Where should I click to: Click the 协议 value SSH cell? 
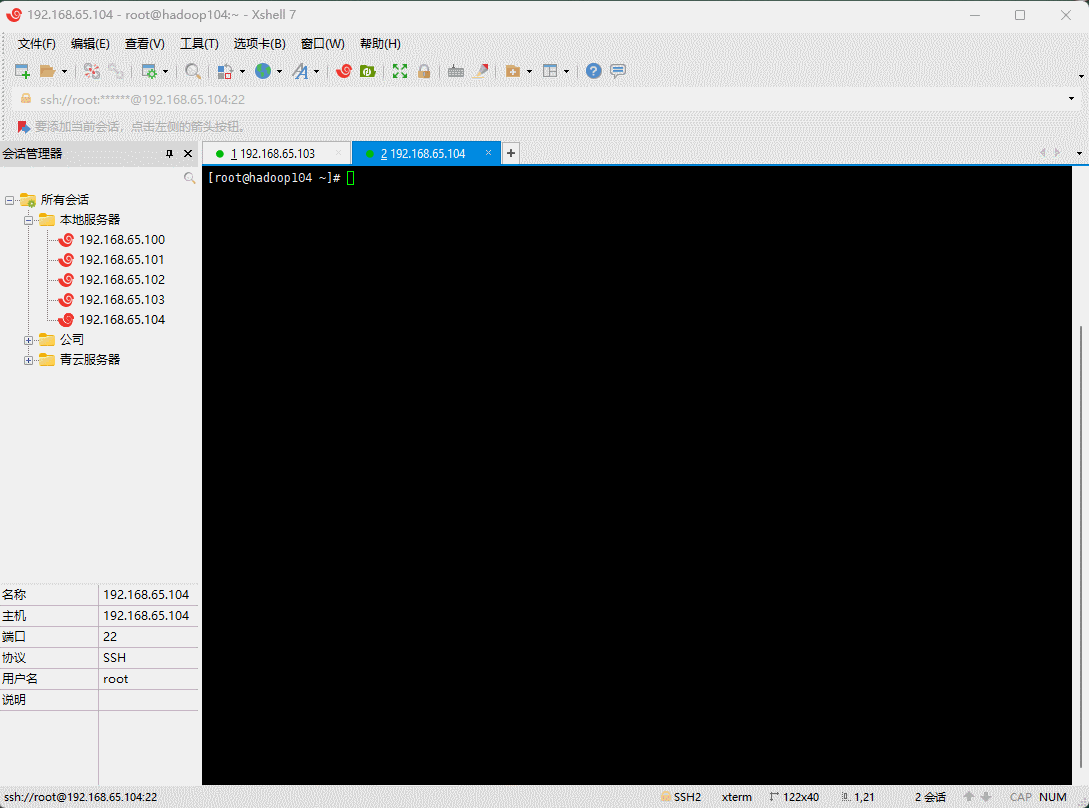(x=149, y=658)
